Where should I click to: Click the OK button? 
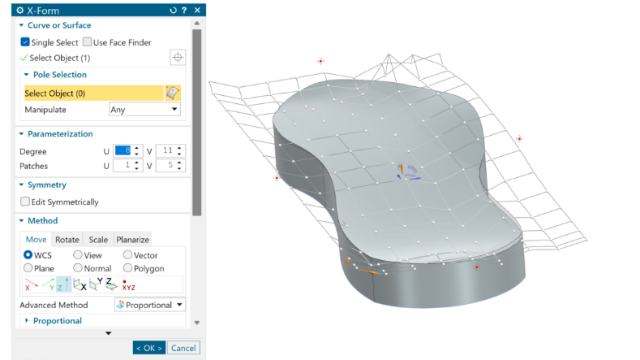click(x=149, y=348)
